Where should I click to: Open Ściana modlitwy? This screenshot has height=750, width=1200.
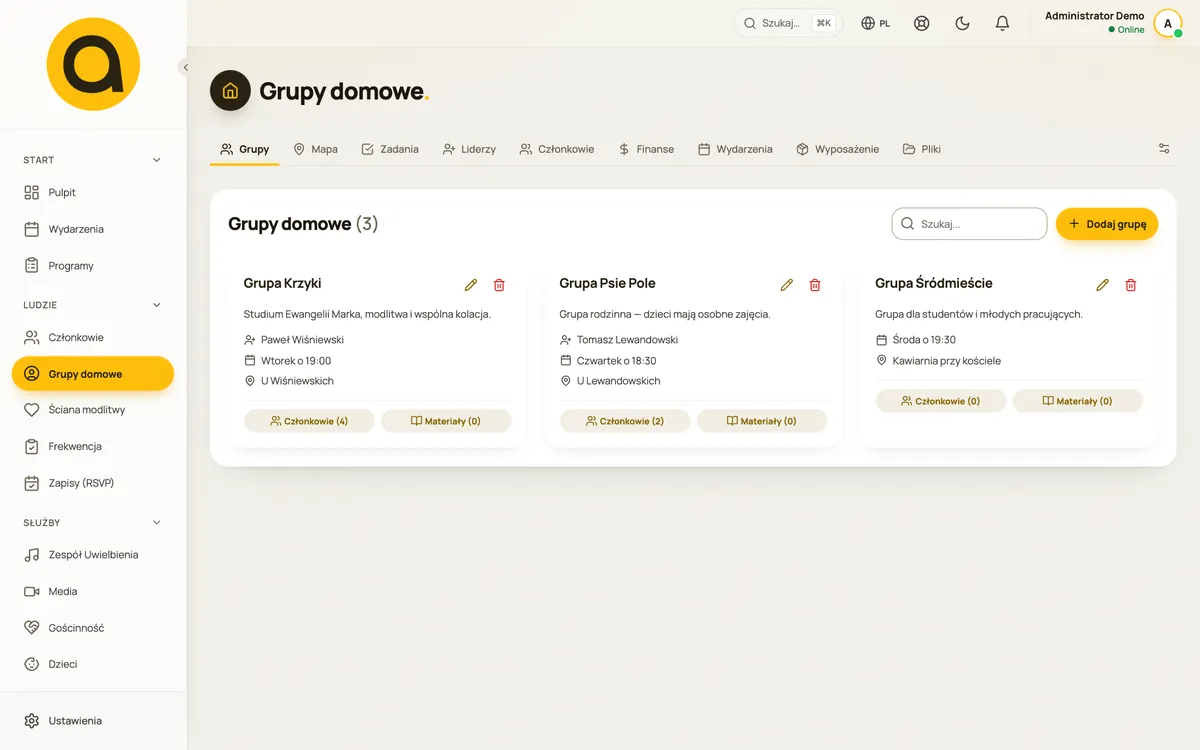coord(93,410)
